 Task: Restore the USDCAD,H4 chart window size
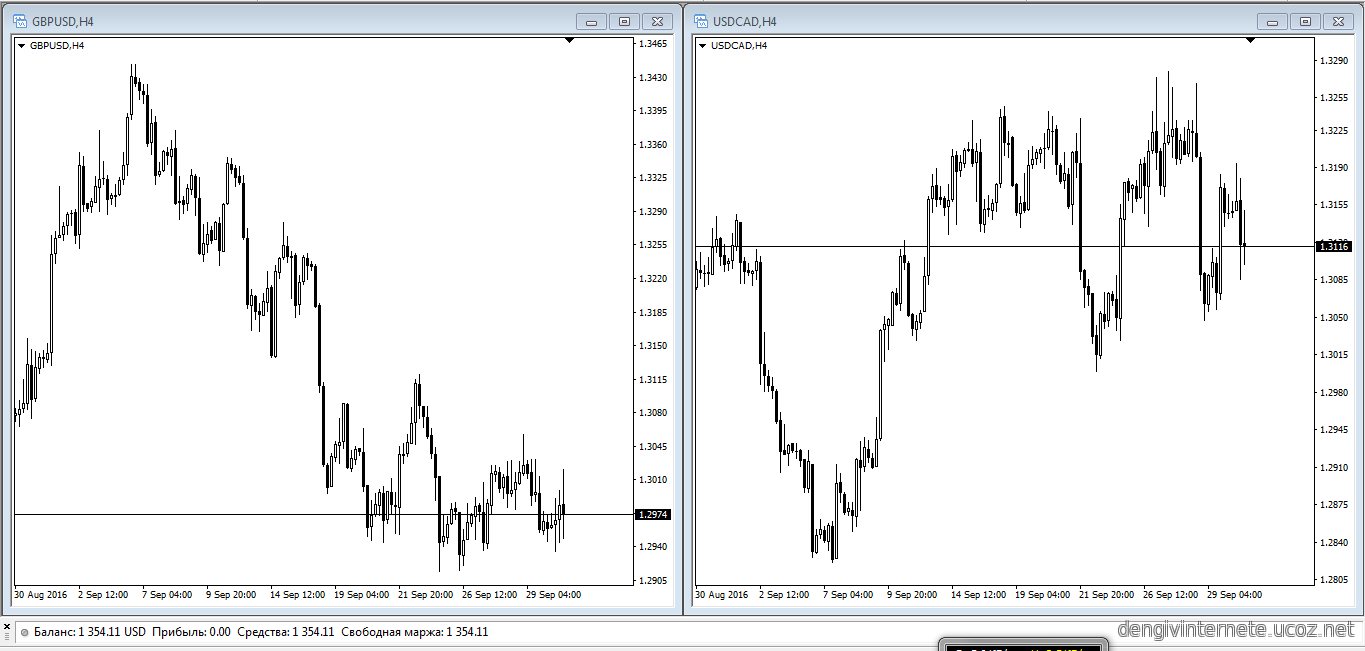[1305, 21]
